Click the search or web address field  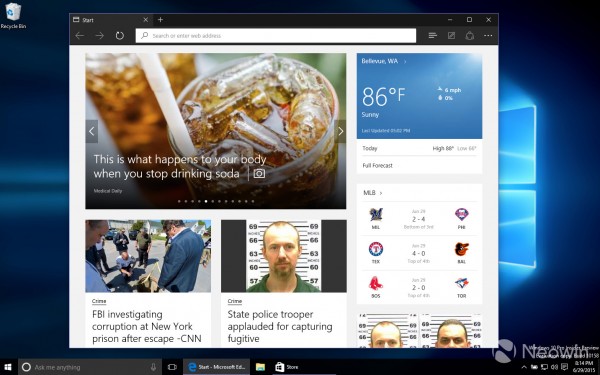276,36
